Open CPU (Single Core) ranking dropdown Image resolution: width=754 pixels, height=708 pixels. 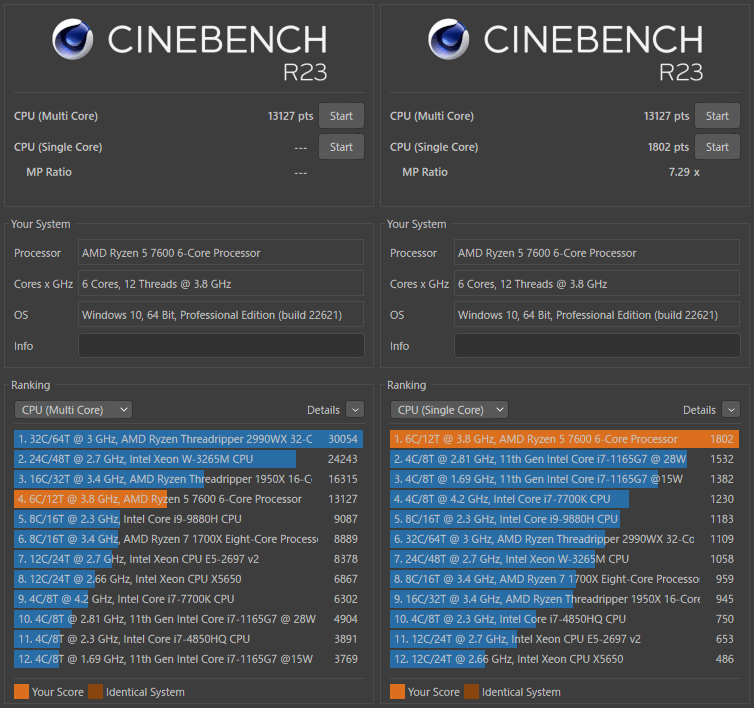pos(449,410)
